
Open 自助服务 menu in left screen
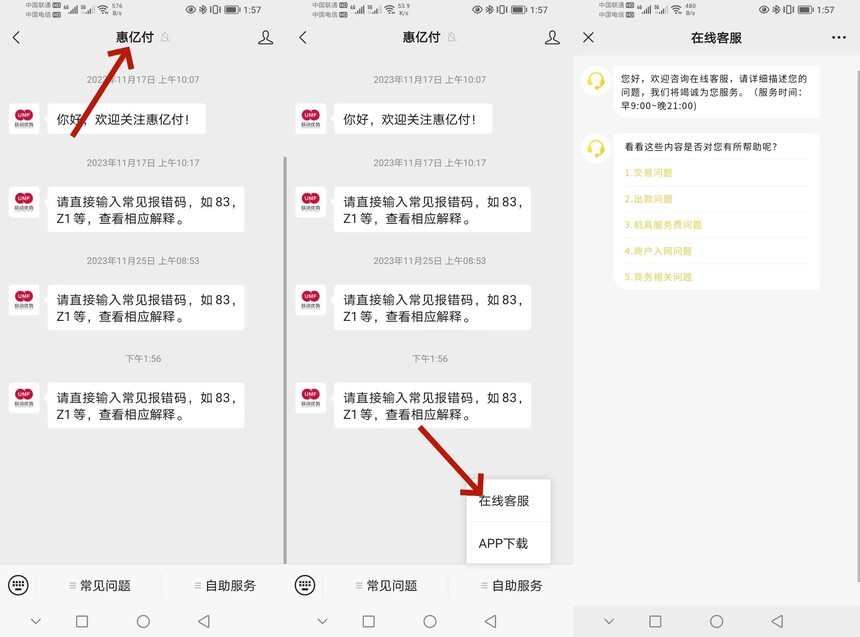[225, 585]
